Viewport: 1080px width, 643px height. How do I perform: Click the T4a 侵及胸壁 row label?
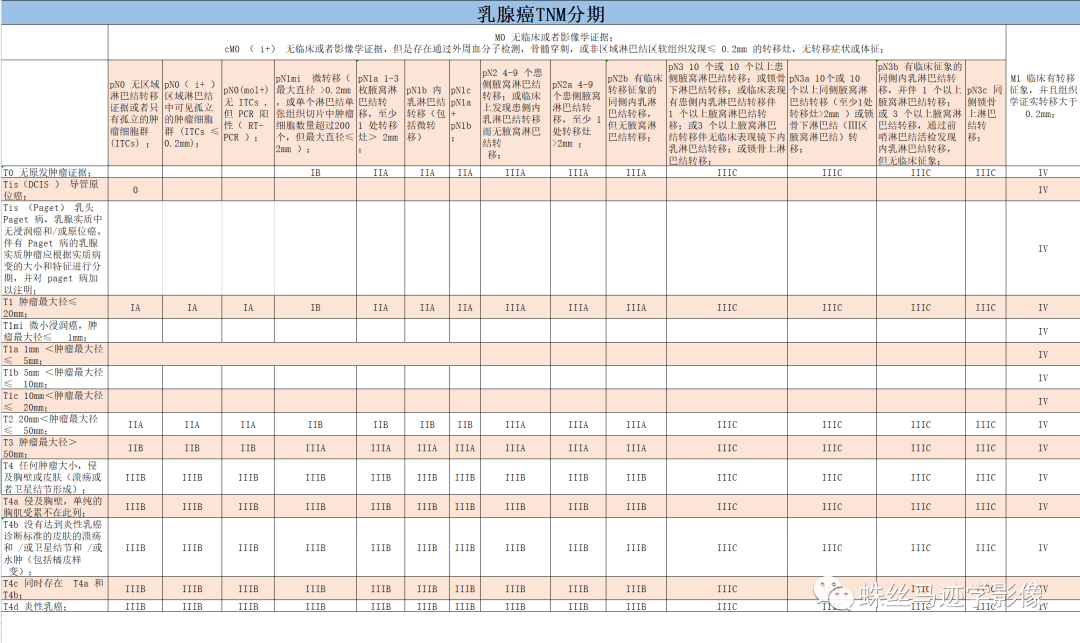coord(54,506)
